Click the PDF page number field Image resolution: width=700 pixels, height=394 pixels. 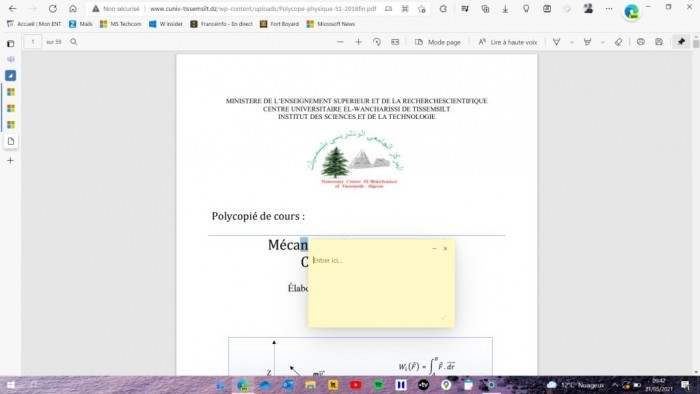(33, 42)
